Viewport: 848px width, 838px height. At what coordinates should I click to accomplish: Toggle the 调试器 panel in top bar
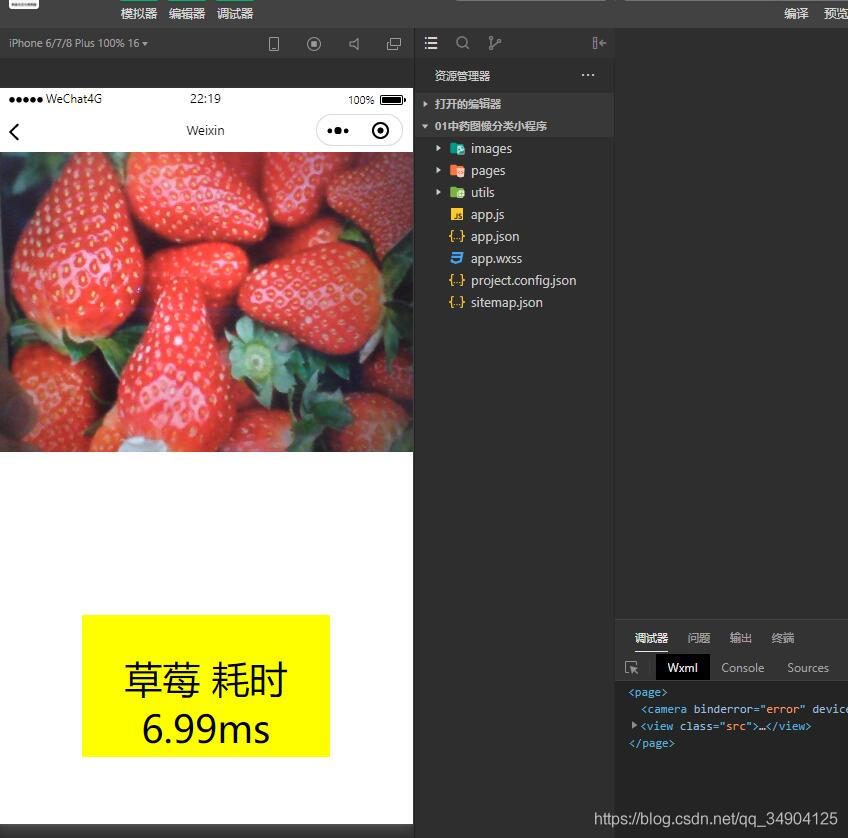(x=235, y=14)
